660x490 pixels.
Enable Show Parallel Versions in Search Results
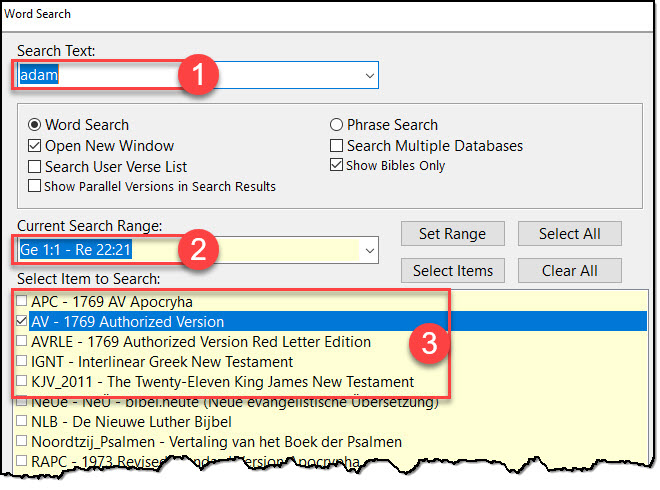coord(35,186)
